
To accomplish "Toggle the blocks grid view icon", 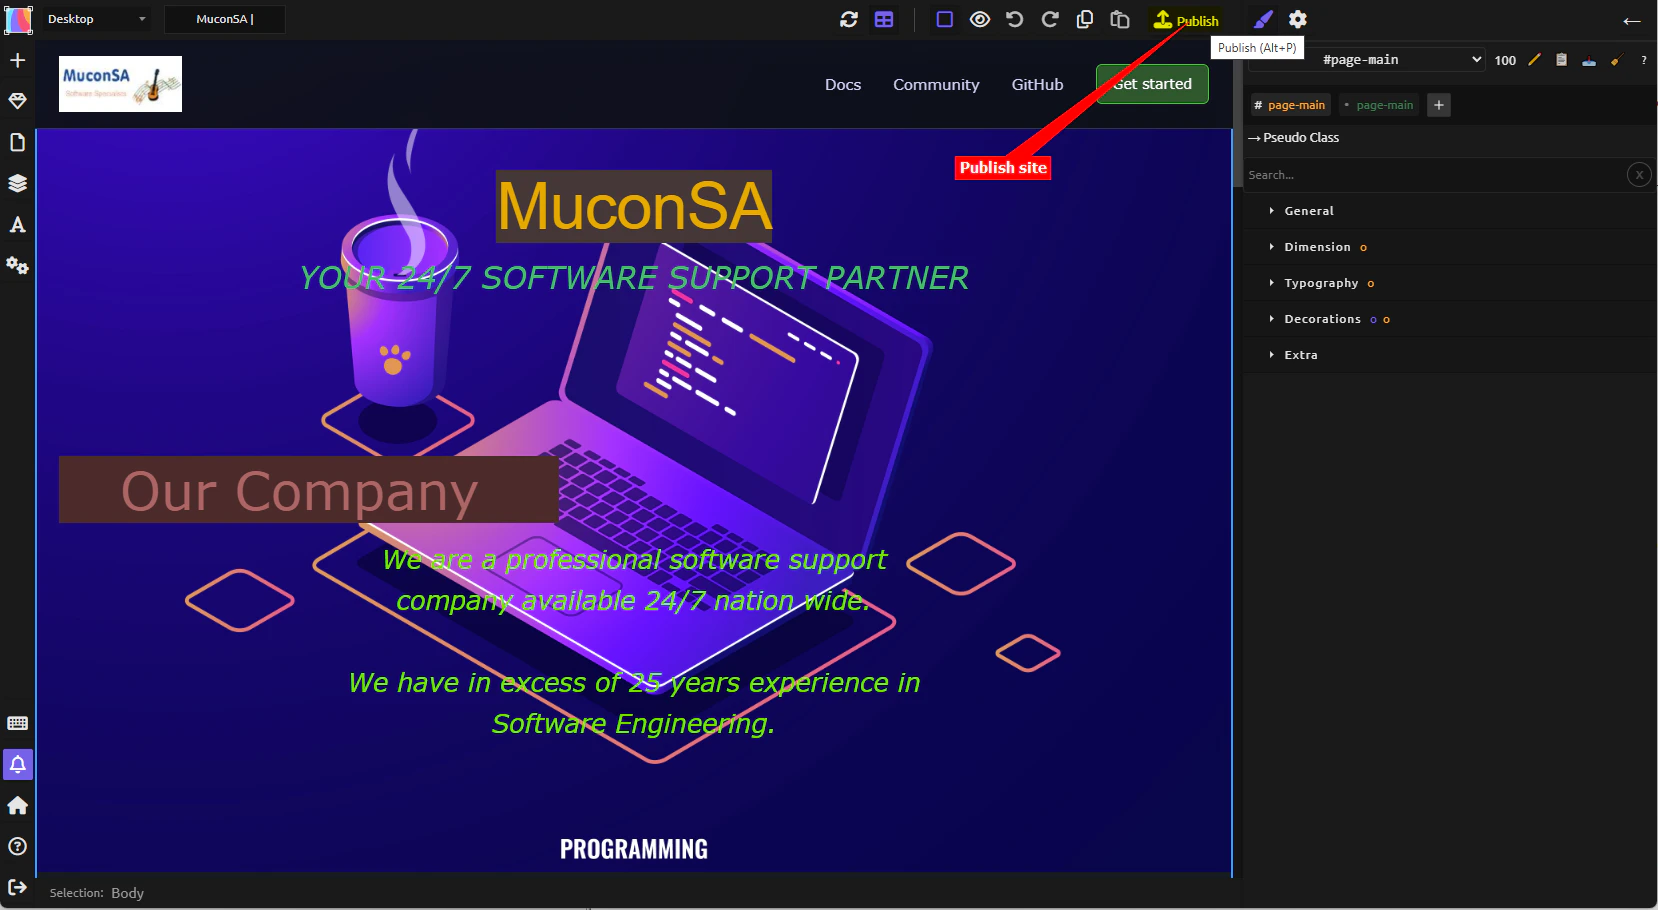I will click(x=883, y=19).
